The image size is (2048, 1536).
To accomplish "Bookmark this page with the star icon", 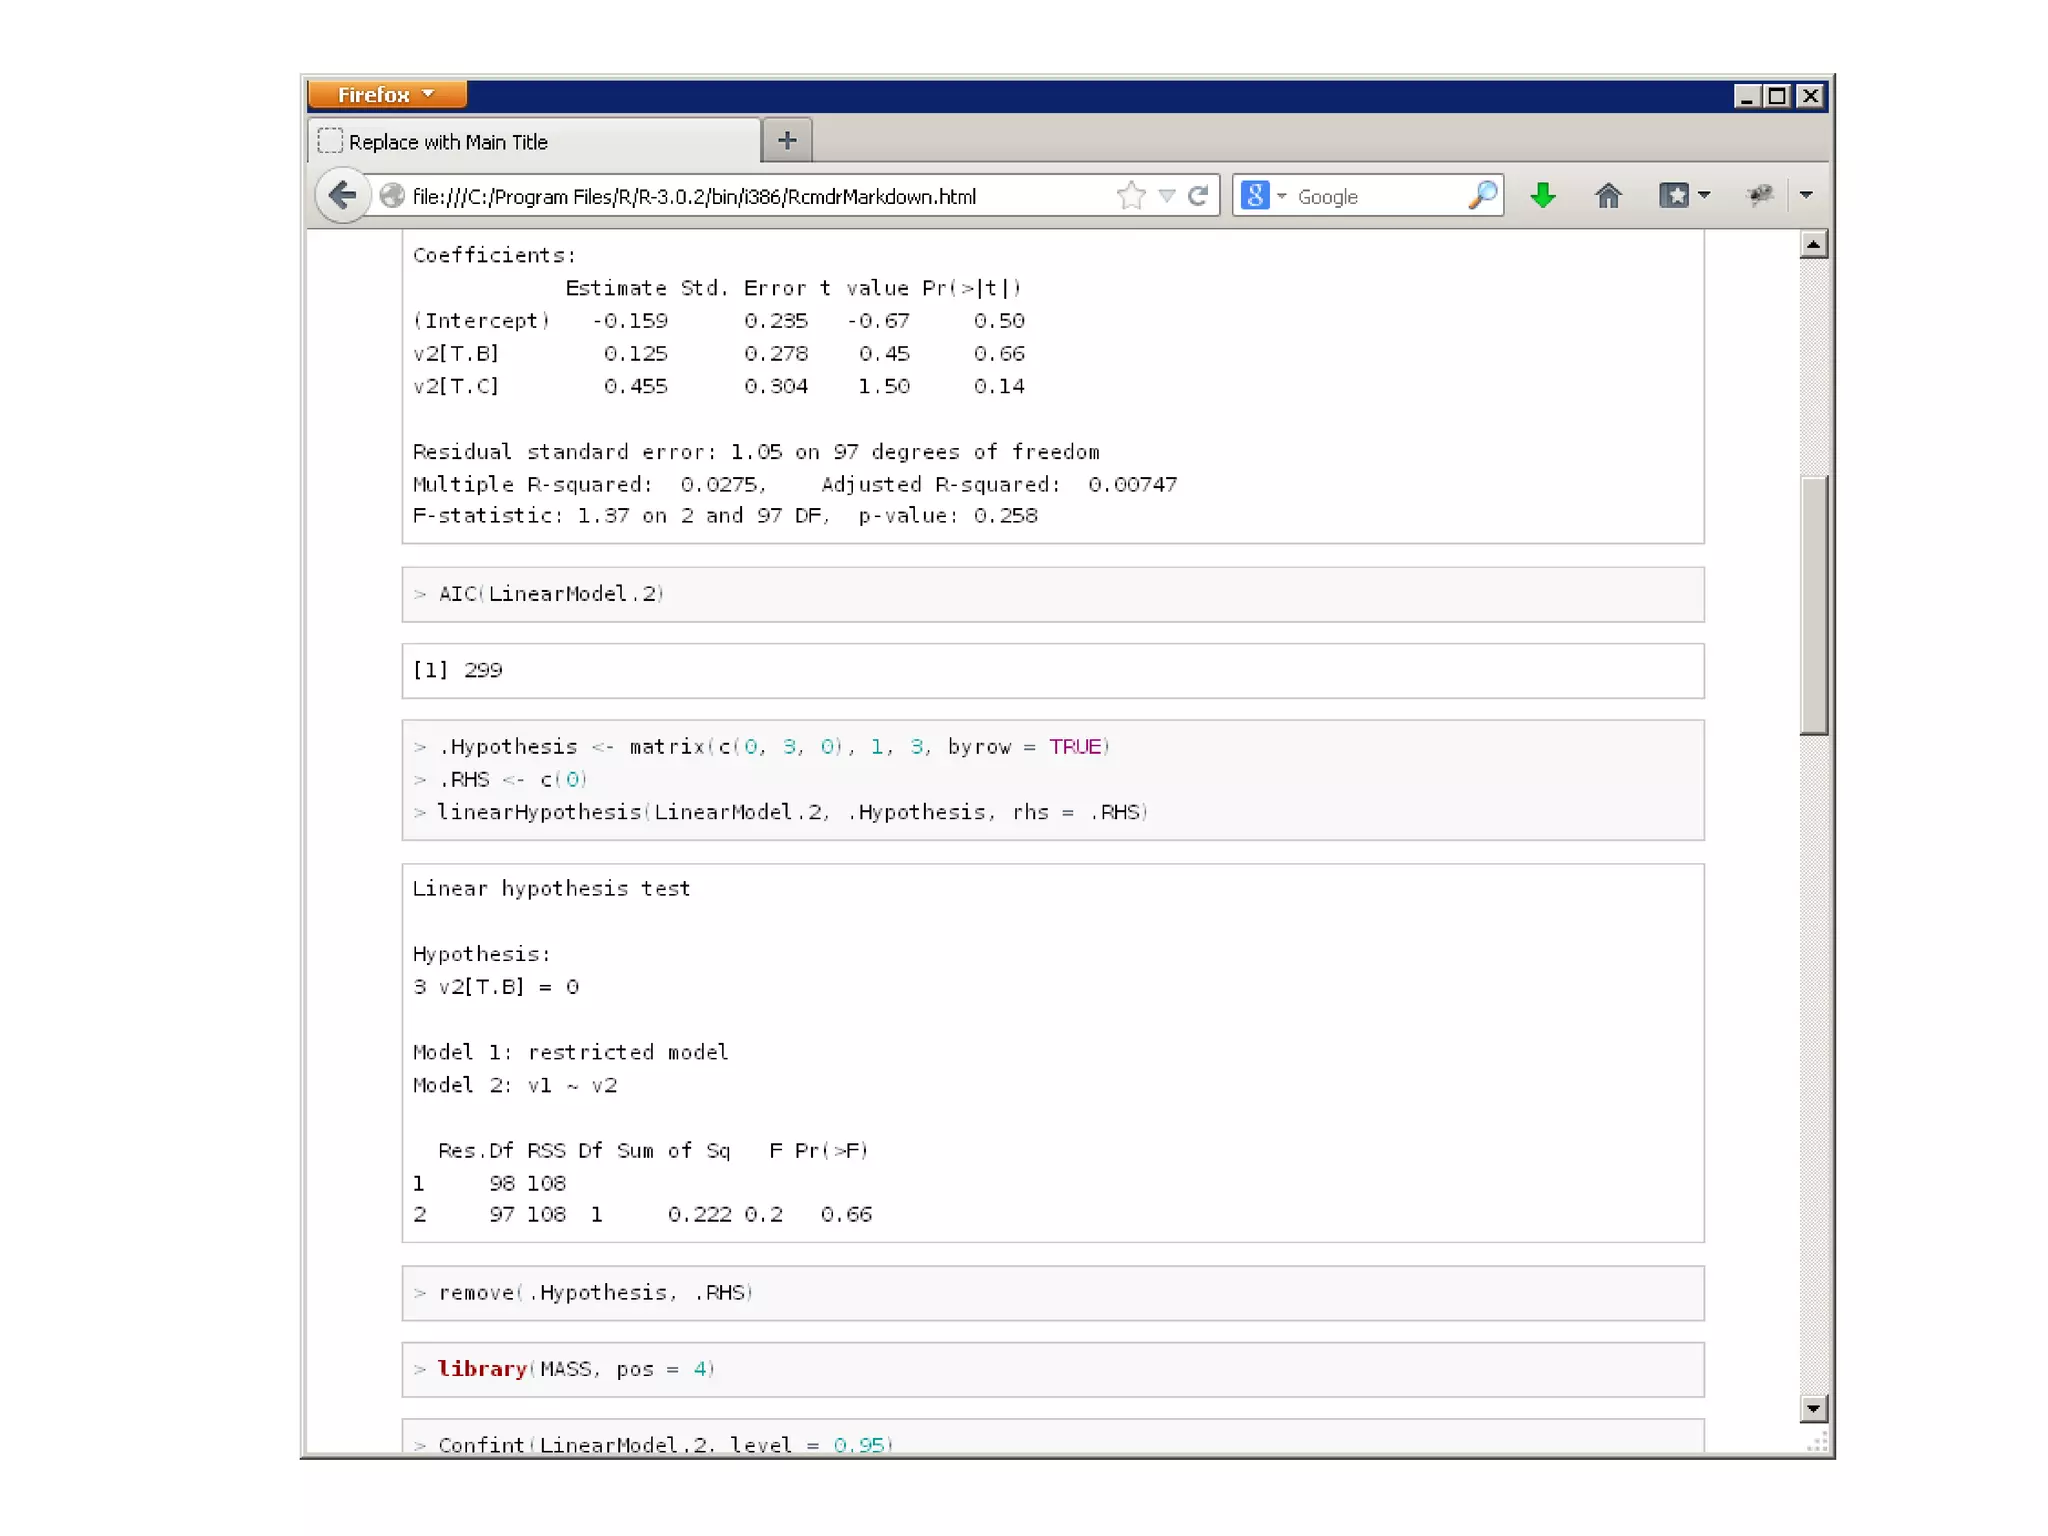I will coord(1131,196).
